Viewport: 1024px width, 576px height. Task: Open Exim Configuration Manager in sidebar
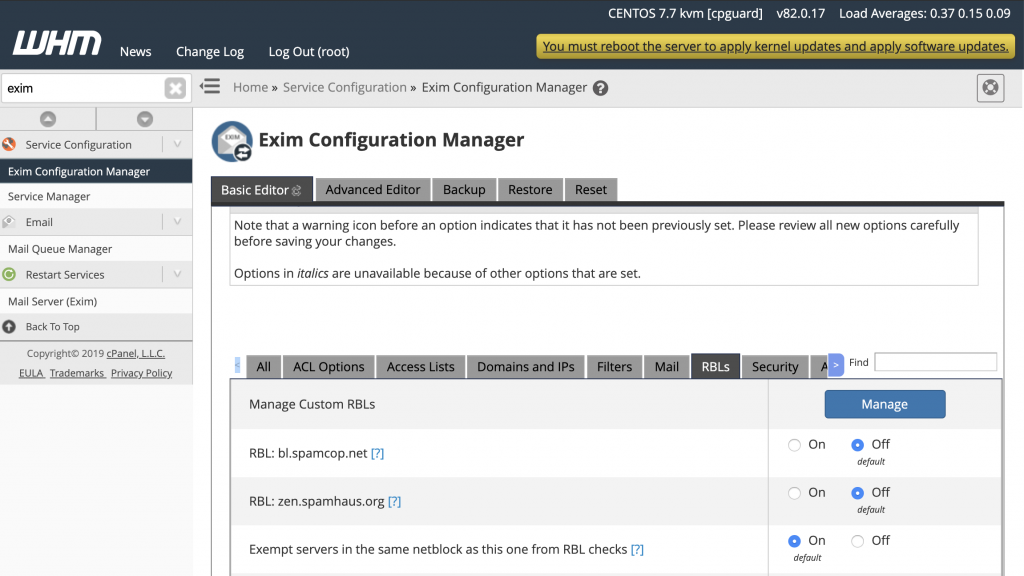[96, 171]
